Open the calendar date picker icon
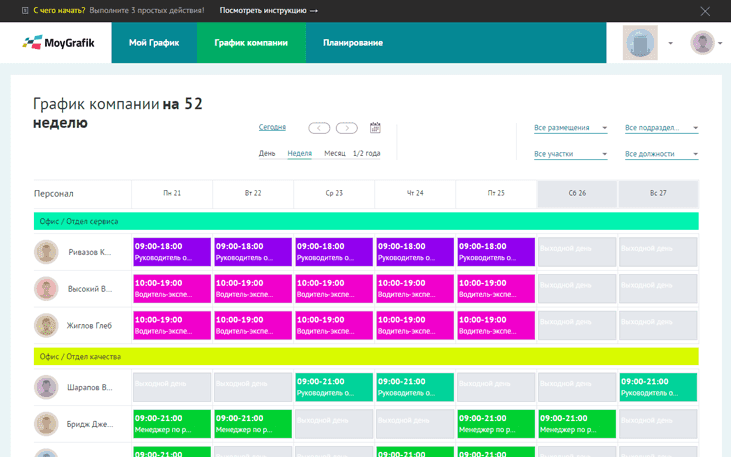 click(x=375, y=128)
